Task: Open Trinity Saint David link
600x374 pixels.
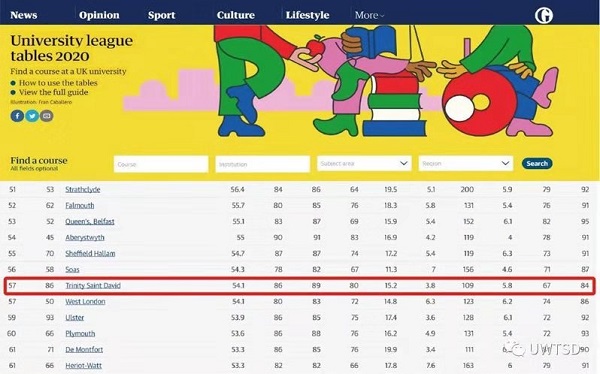Action: click(x=93, y=286)
